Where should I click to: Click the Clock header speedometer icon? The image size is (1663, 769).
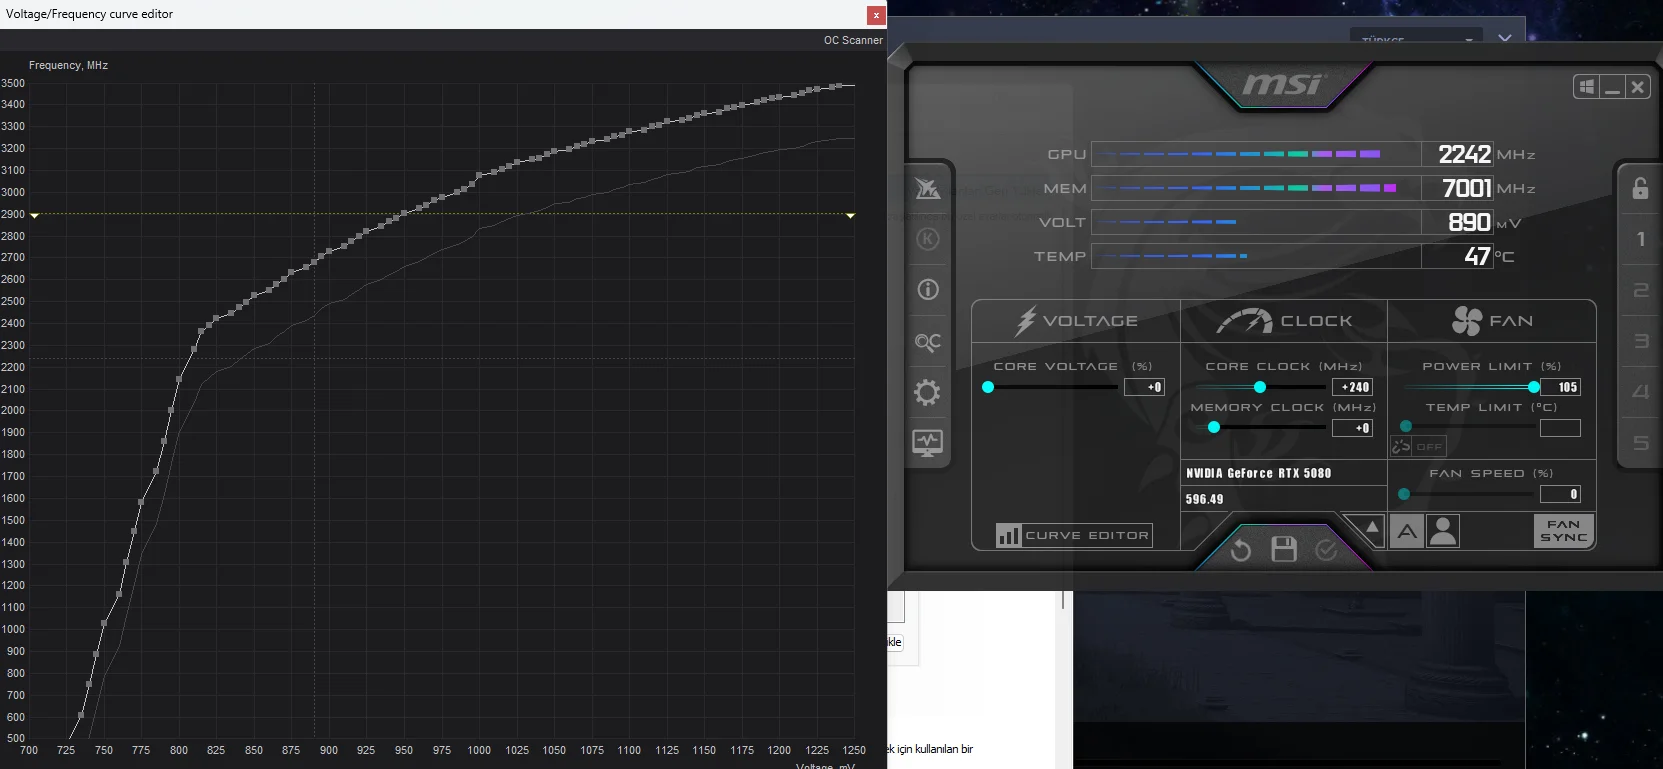pyautogui.click(x=1244, y=321)
